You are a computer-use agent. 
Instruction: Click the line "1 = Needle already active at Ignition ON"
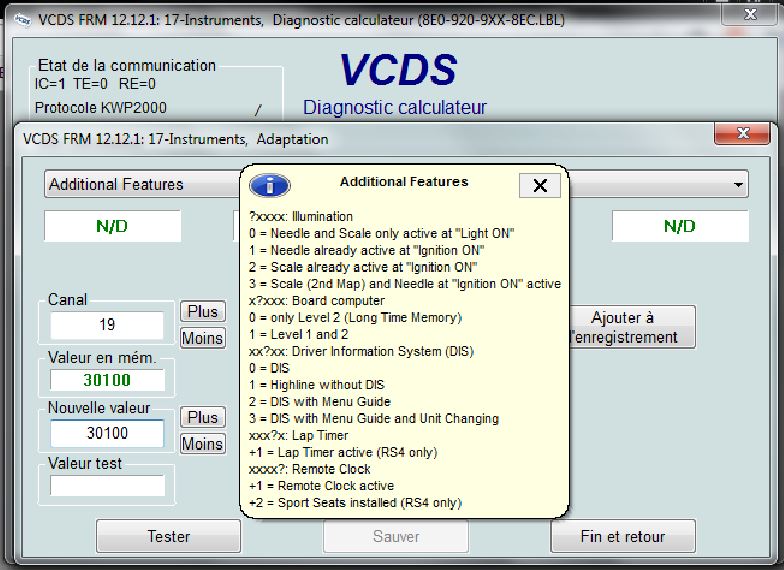pos(366,250)
